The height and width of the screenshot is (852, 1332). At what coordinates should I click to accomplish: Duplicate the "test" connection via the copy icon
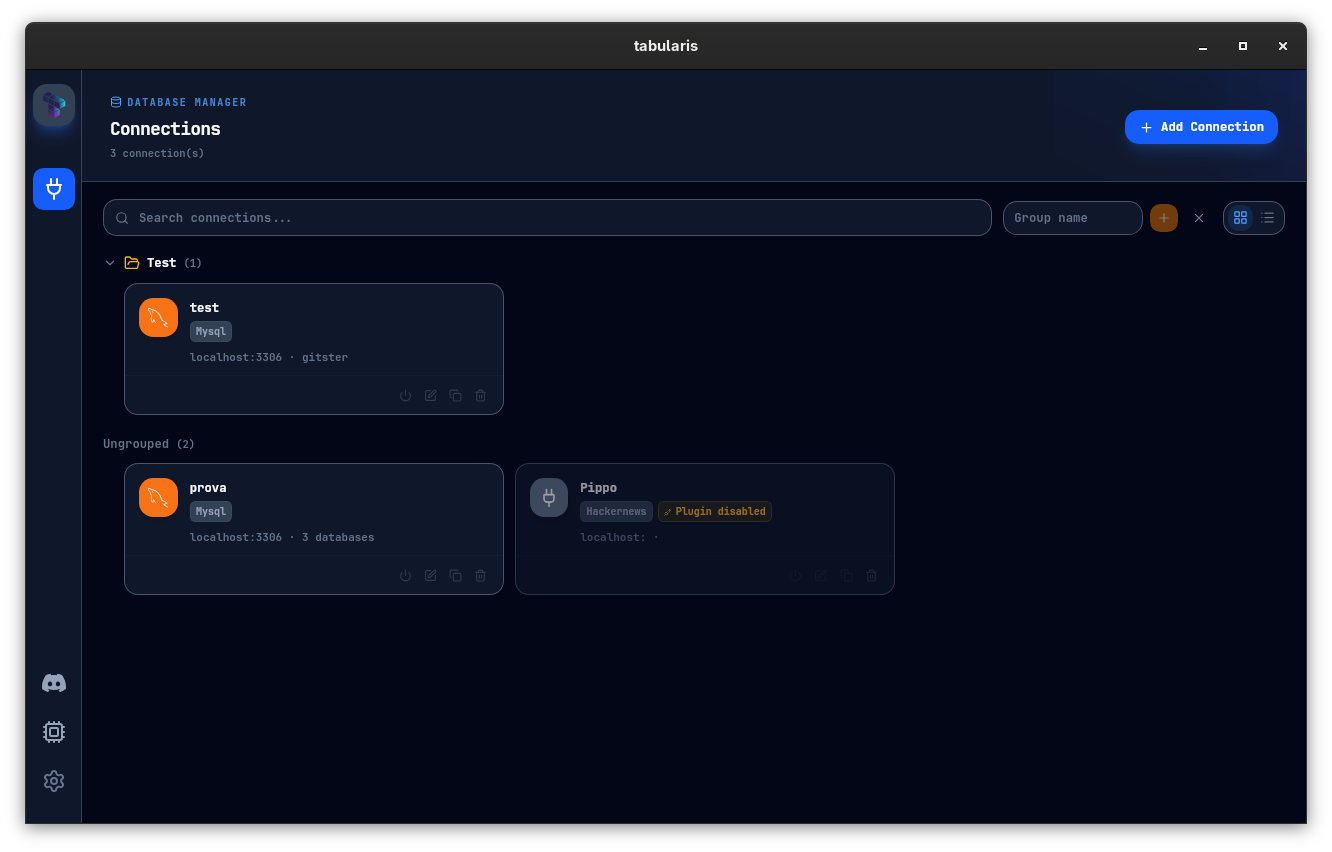click(x=455, y=395)
